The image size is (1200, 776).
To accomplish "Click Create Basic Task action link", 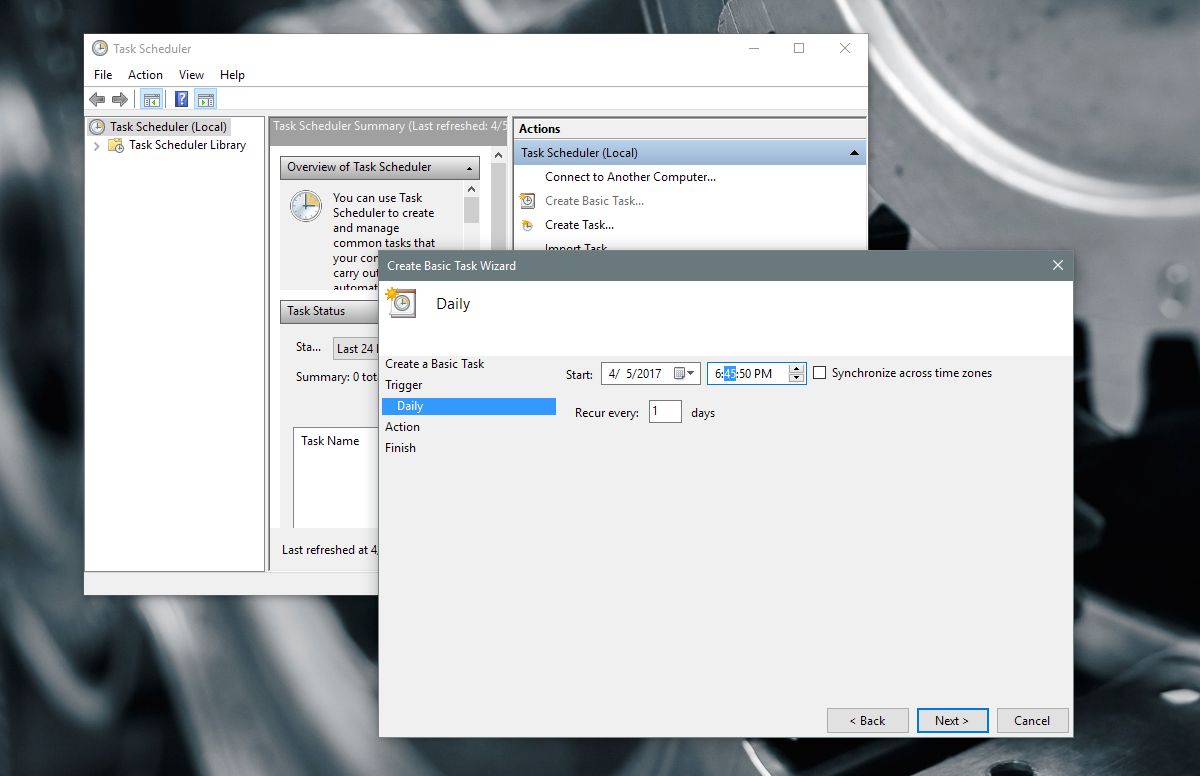I will [594, 201].
